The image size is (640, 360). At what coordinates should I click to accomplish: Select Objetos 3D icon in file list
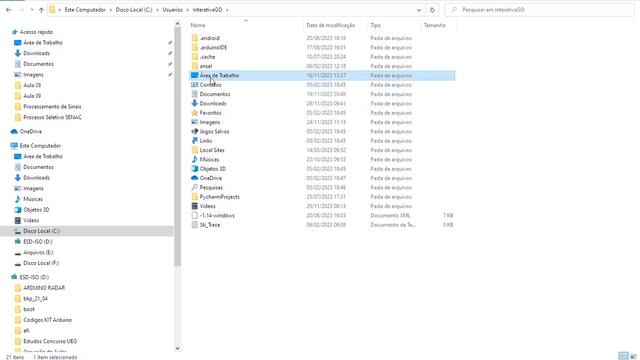pyautogui.click(x=195, y=169)
